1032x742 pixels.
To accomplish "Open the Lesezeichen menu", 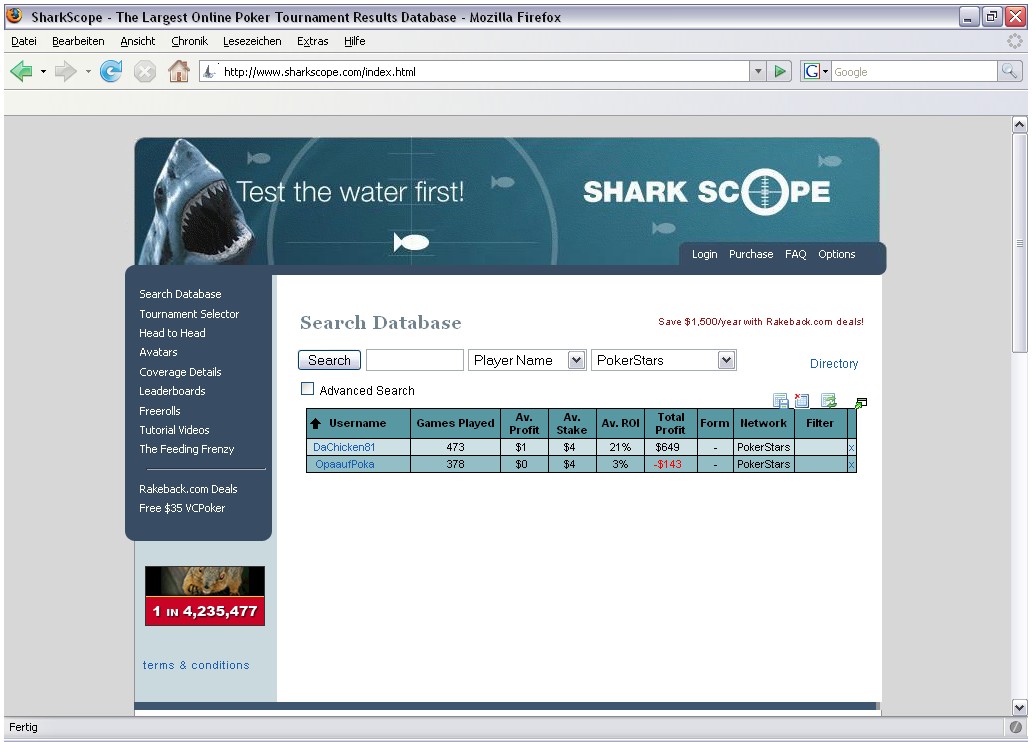I will [x=252, y=41].
